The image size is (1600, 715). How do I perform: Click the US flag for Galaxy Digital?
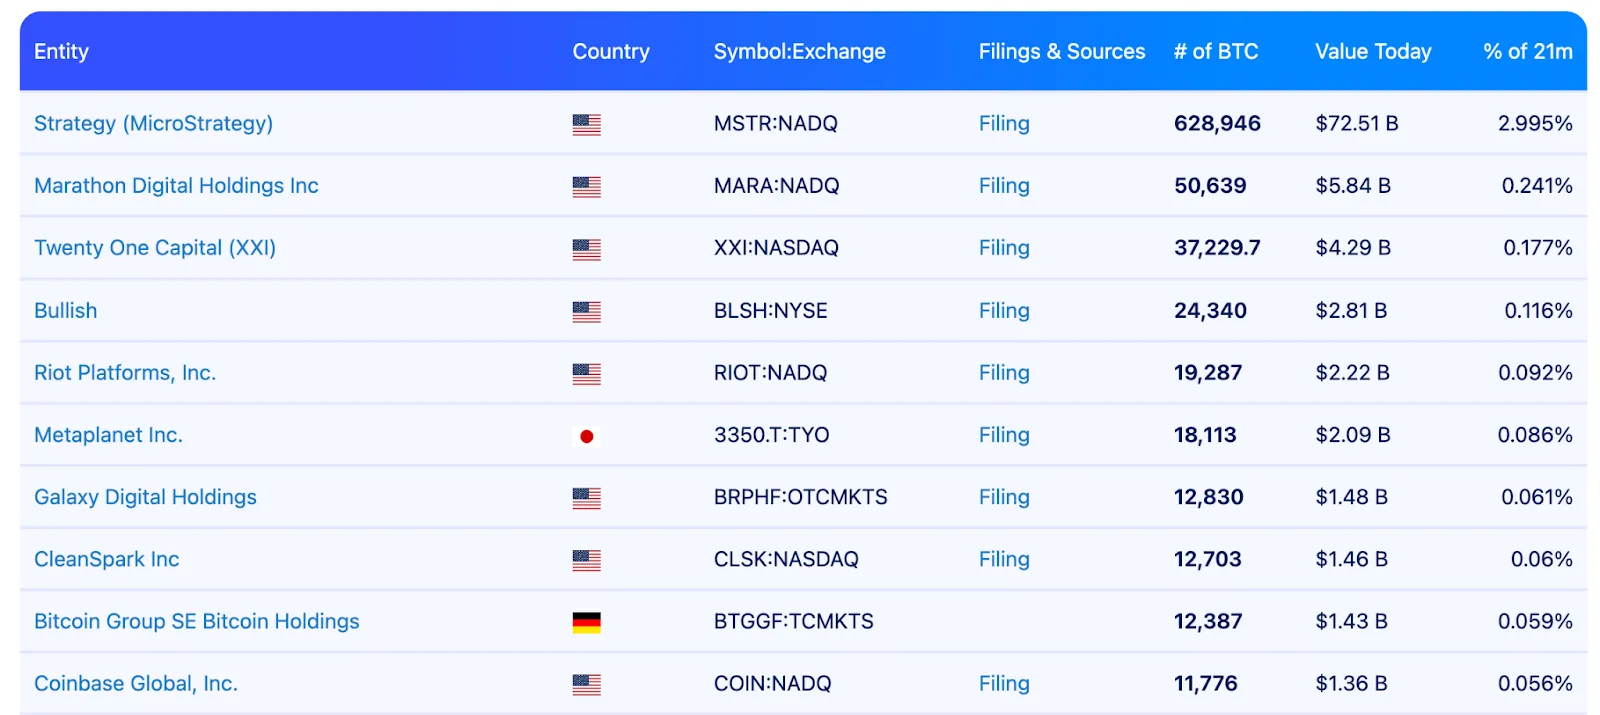(x=586, y=498)
